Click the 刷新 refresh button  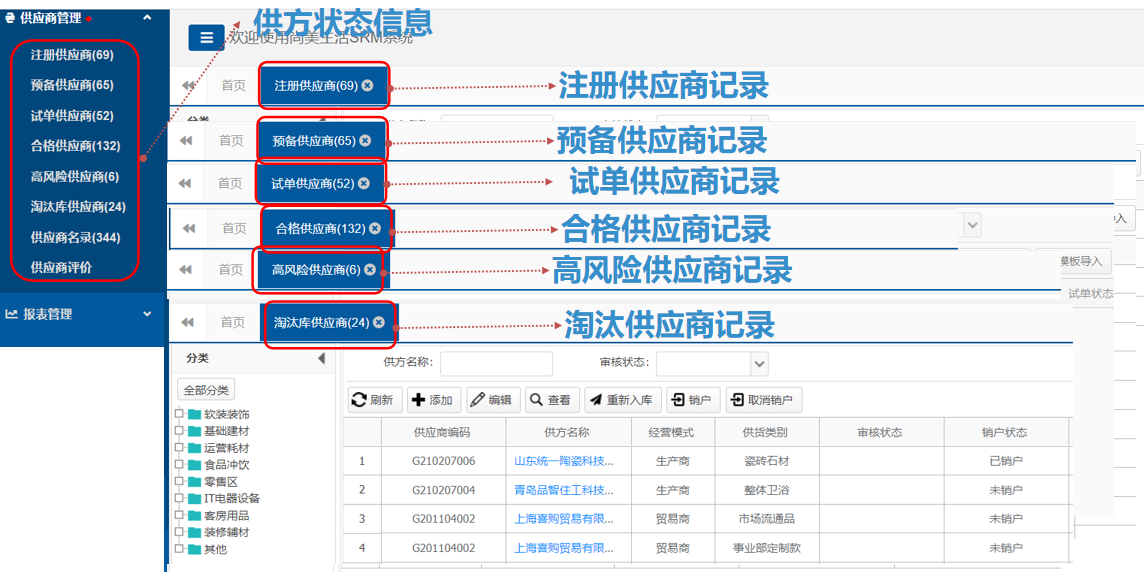coord(374,400)
